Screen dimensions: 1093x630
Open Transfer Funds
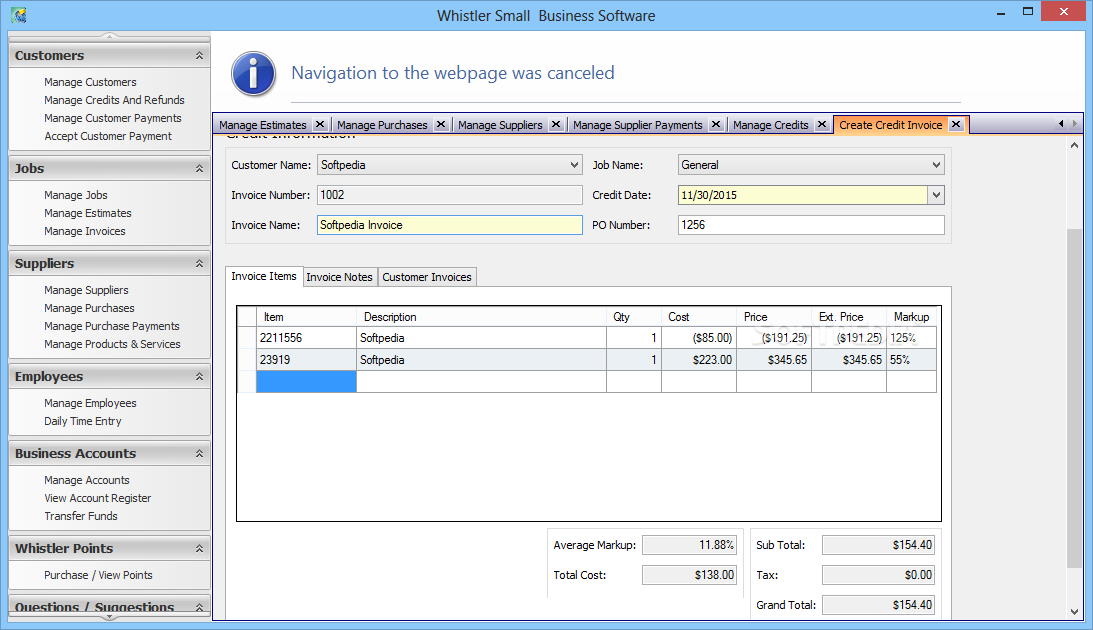click(x=81, y=516)
